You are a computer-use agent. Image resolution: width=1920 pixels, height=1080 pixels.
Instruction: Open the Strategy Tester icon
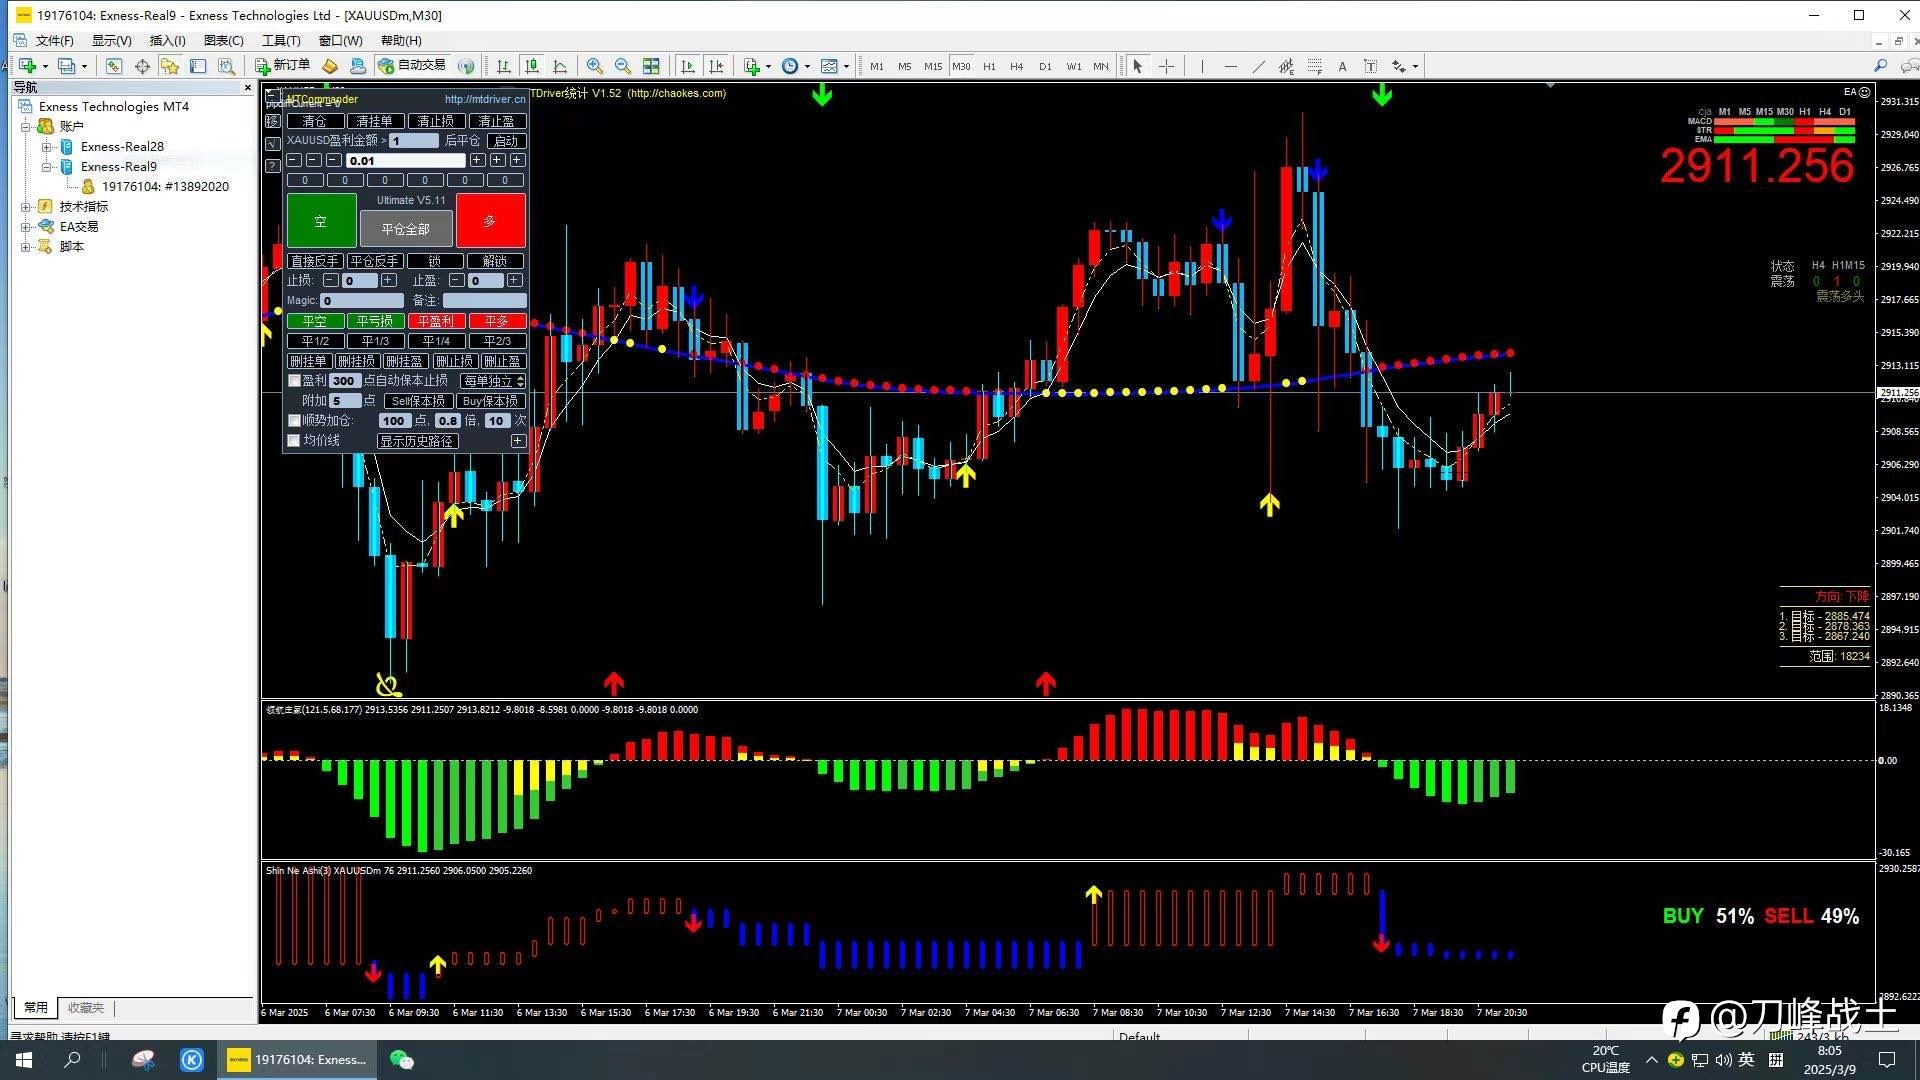click(x=227, y=66)
